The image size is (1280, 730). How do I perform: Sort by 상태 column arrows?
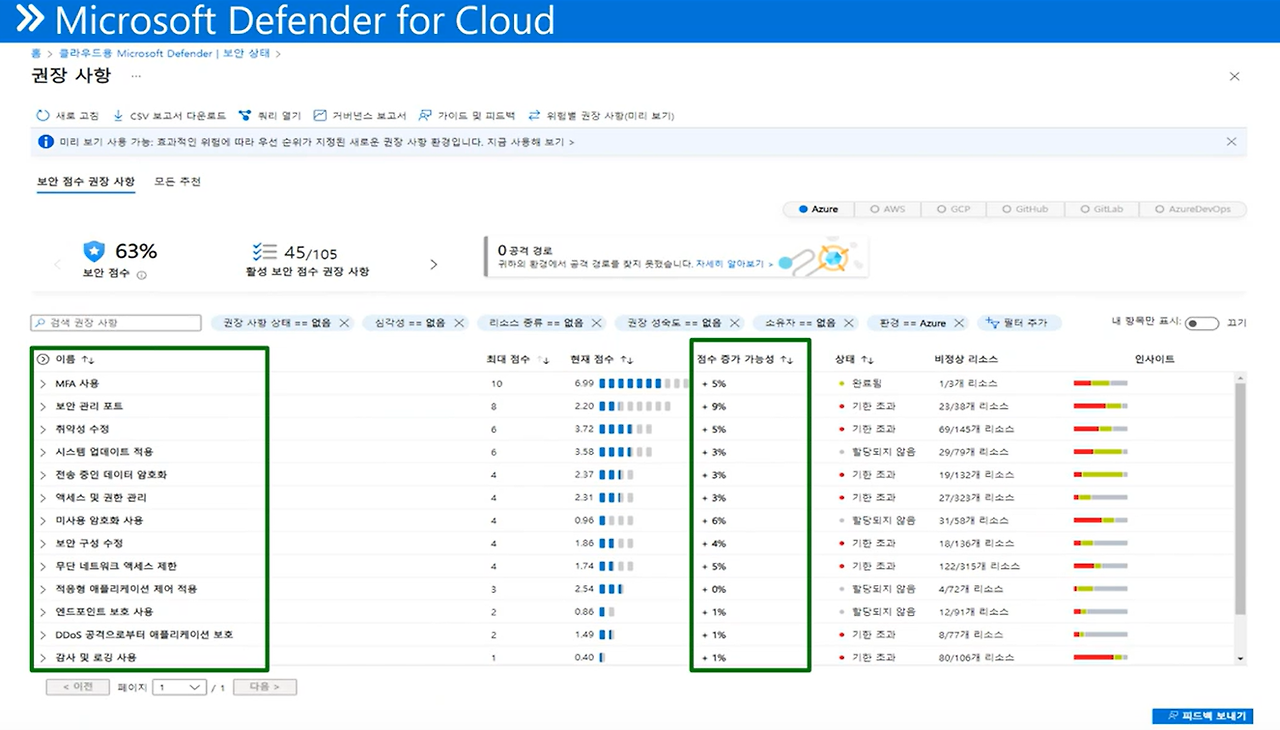(x=868, y=359)
